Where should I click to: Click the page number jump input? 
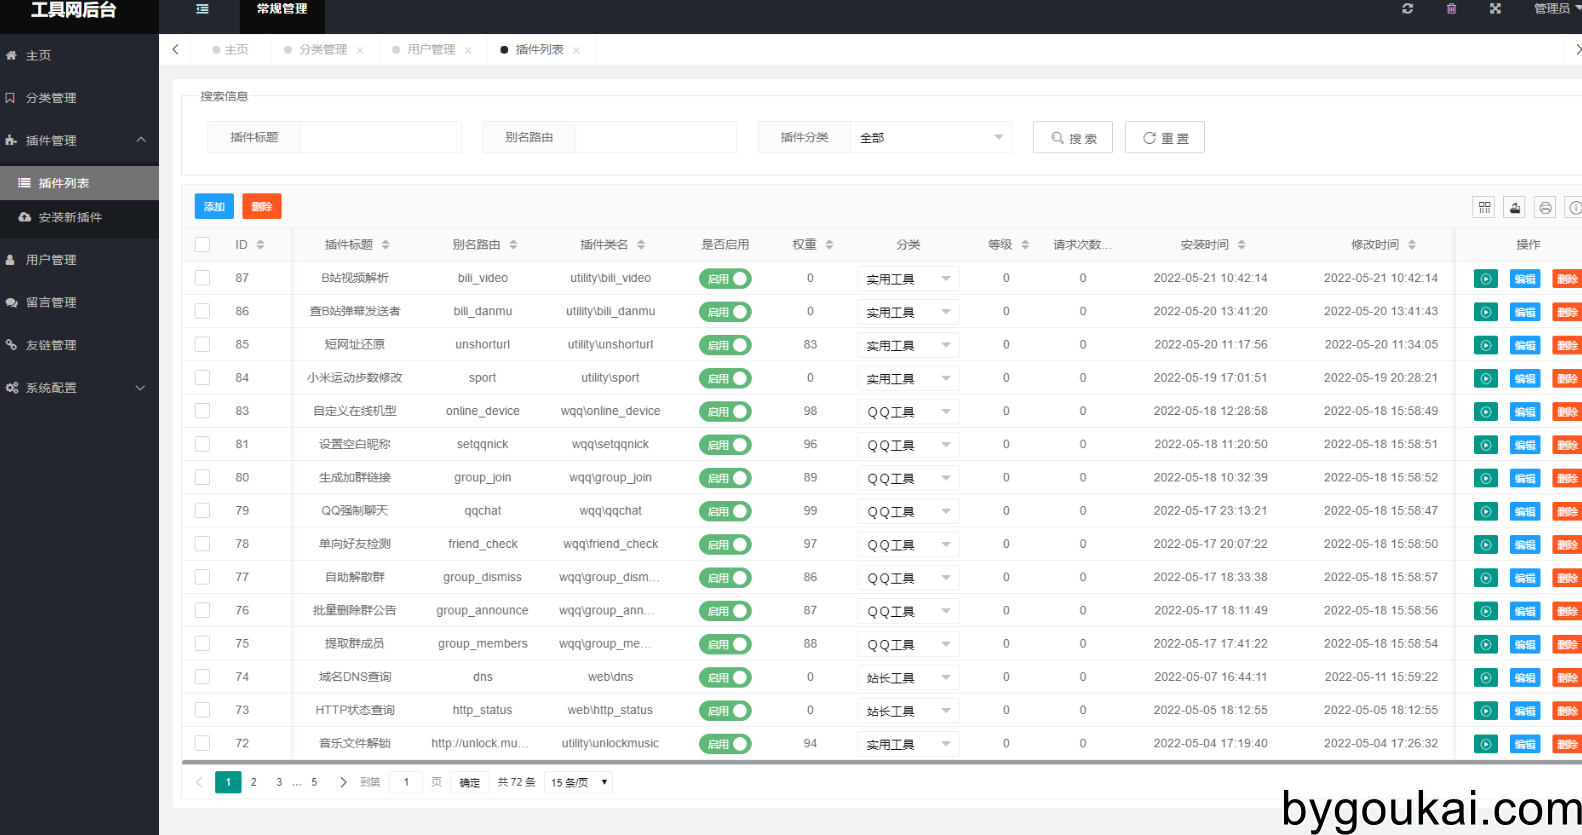coord(406,782)
